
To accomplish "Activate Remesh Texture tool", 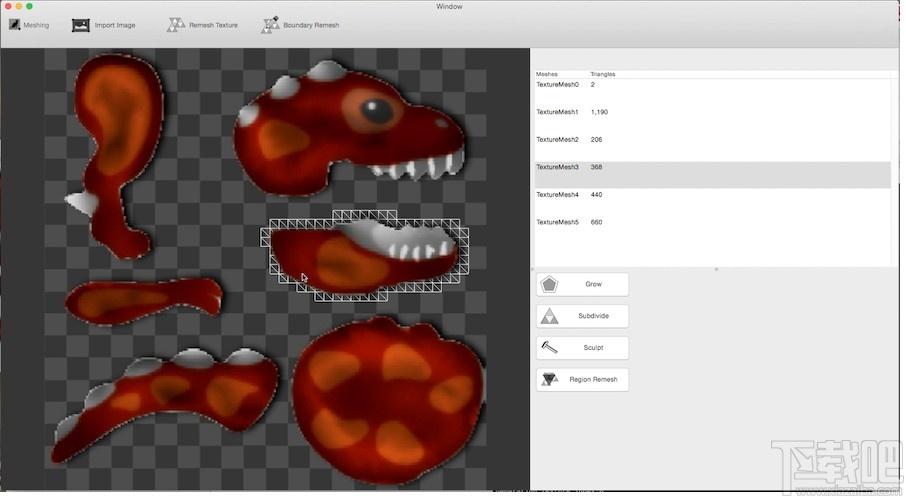I will tap(176, 25).
